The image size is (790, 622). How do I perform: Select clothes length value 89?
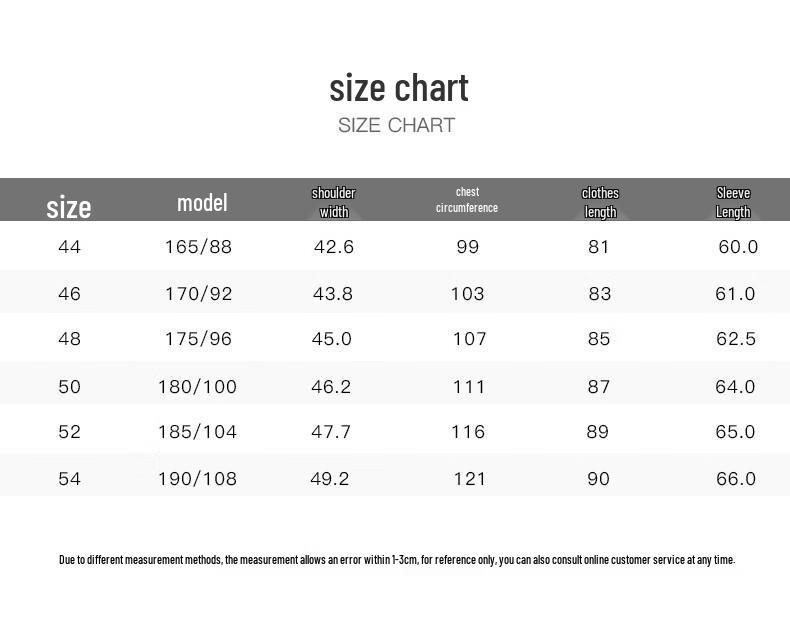coord(598,432)
